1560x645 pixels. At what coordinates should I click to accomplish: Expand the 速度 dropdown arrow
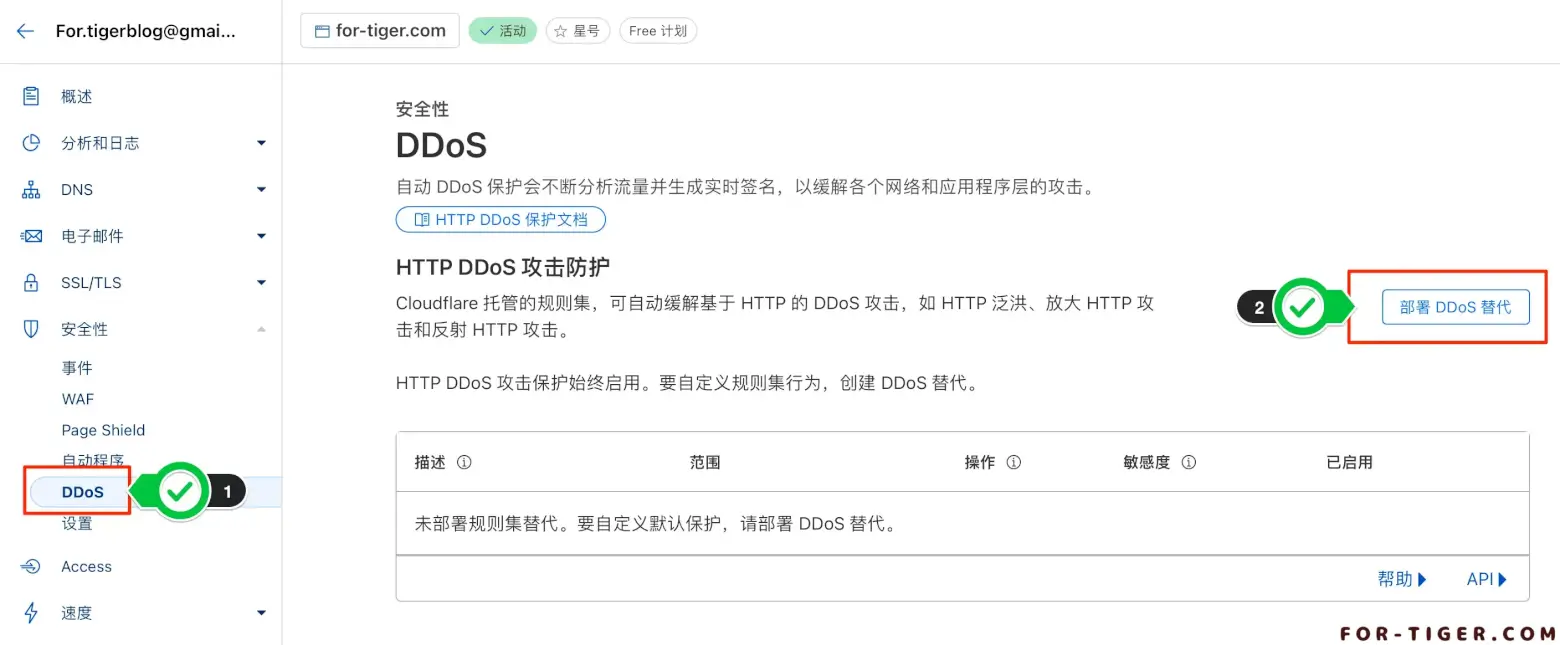click(x=261, y=613)
